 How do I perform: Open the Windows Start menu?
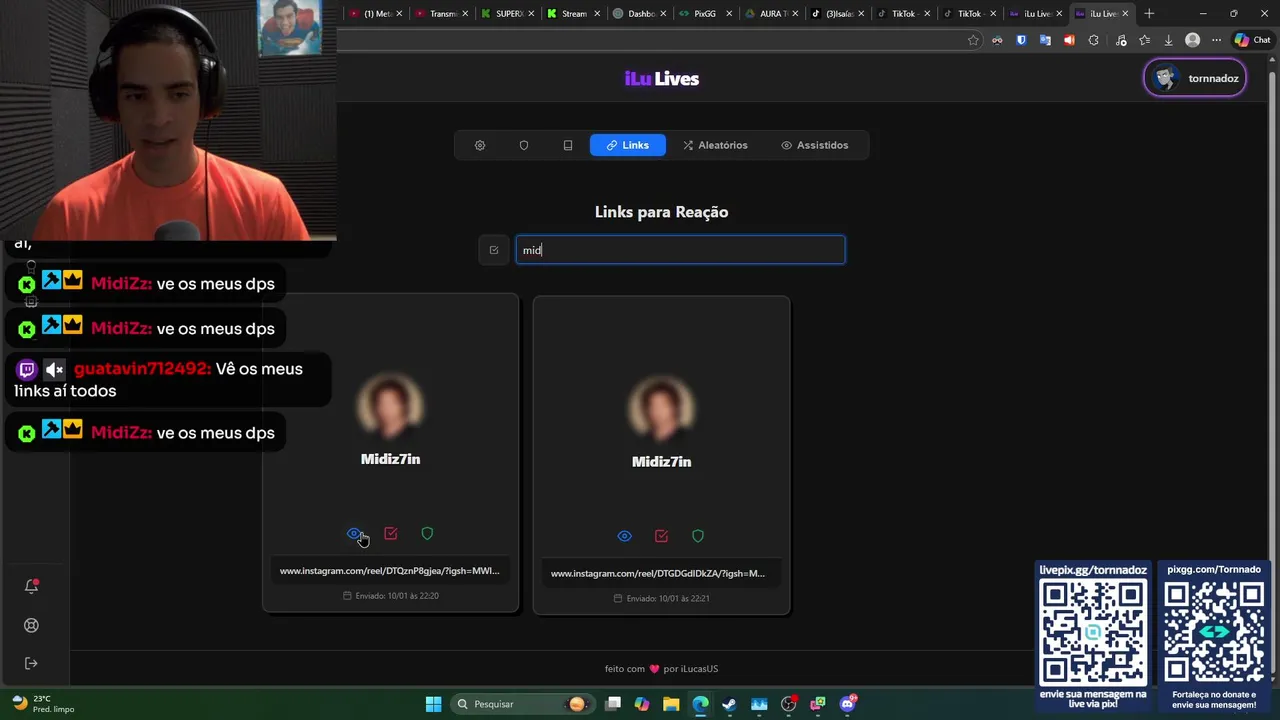point(433,704)
